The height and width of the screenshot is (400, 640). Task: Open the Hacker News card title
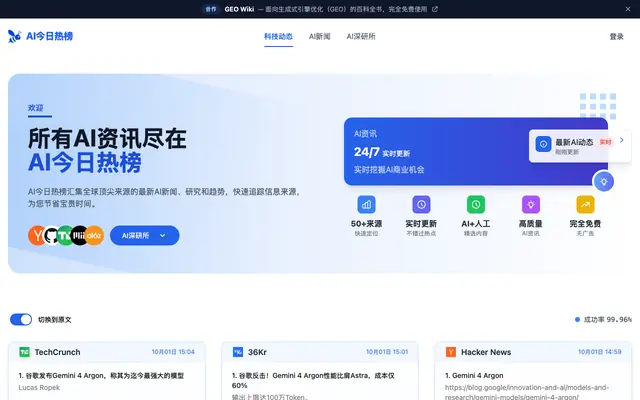pyautogui.click(x=486, y=352)
